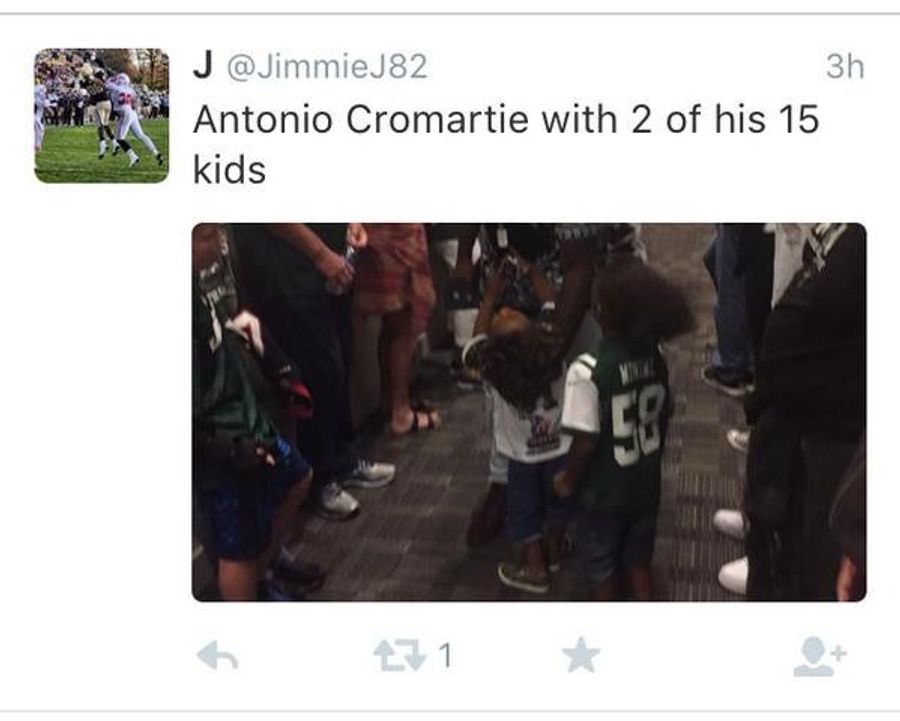The image size is (900, 721).
Task: Reply to the tweet with arrow icon
Action: (217, 655)
